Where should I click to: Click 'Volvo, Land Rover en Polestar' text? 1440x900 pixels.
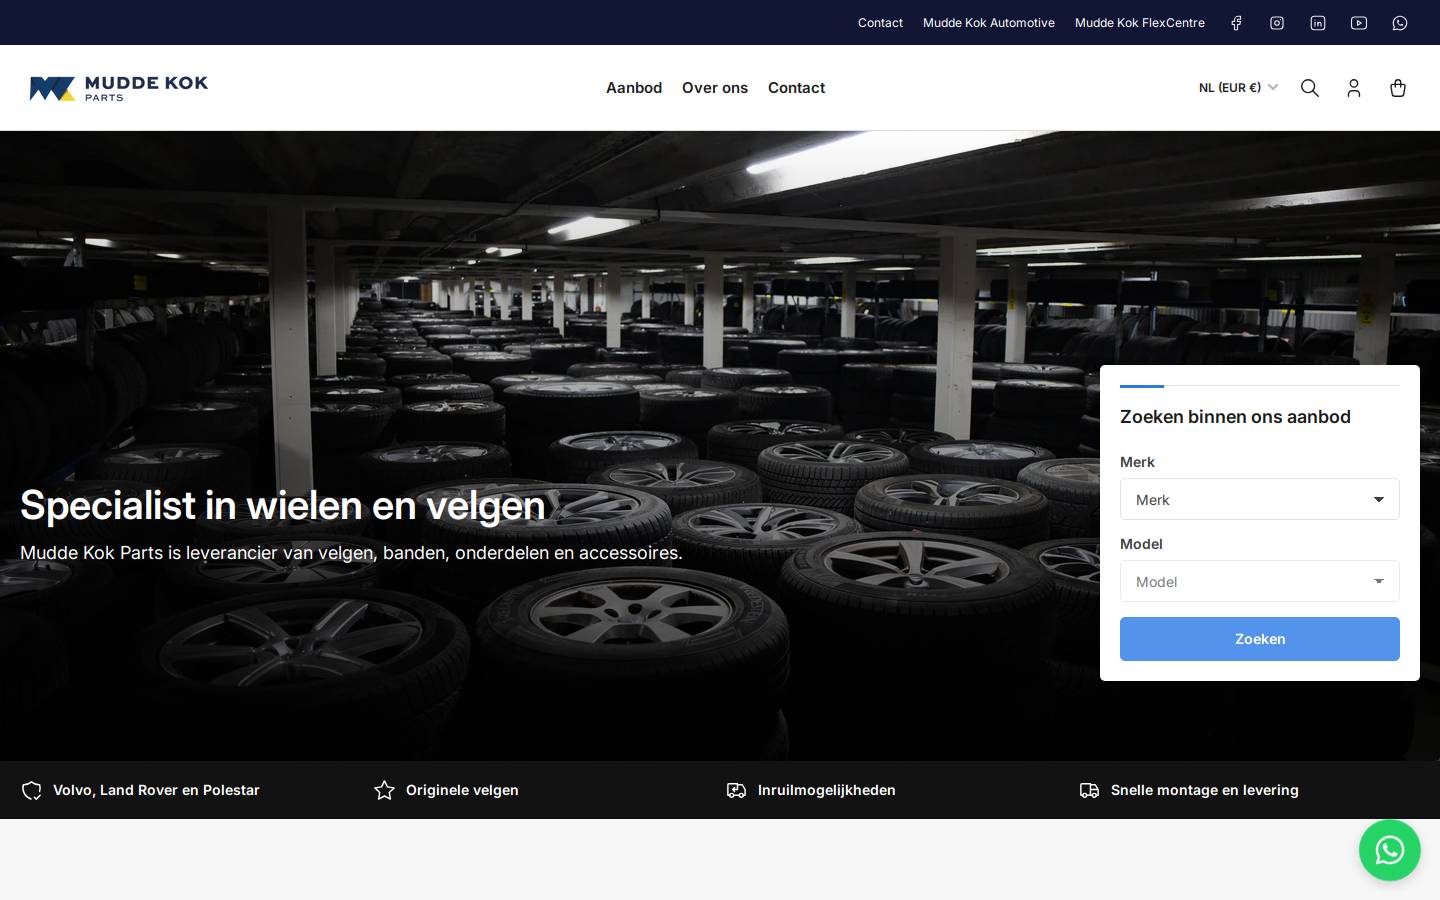click(156, 790)
